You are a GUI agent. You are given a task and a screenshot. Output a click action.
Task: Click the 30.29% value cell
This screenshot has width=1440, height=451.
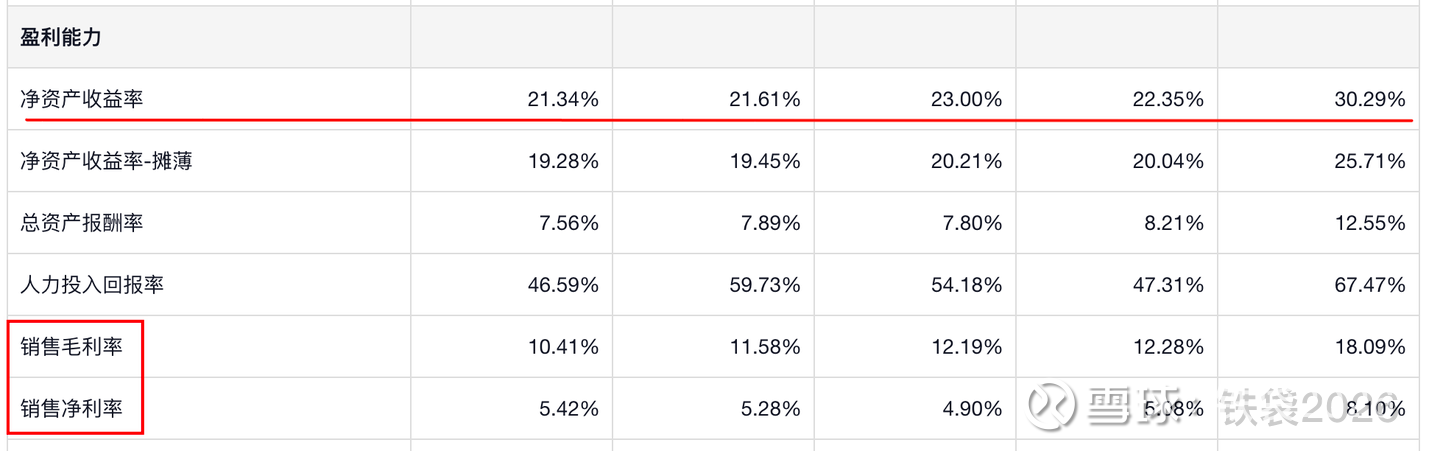coord(1370,99)
